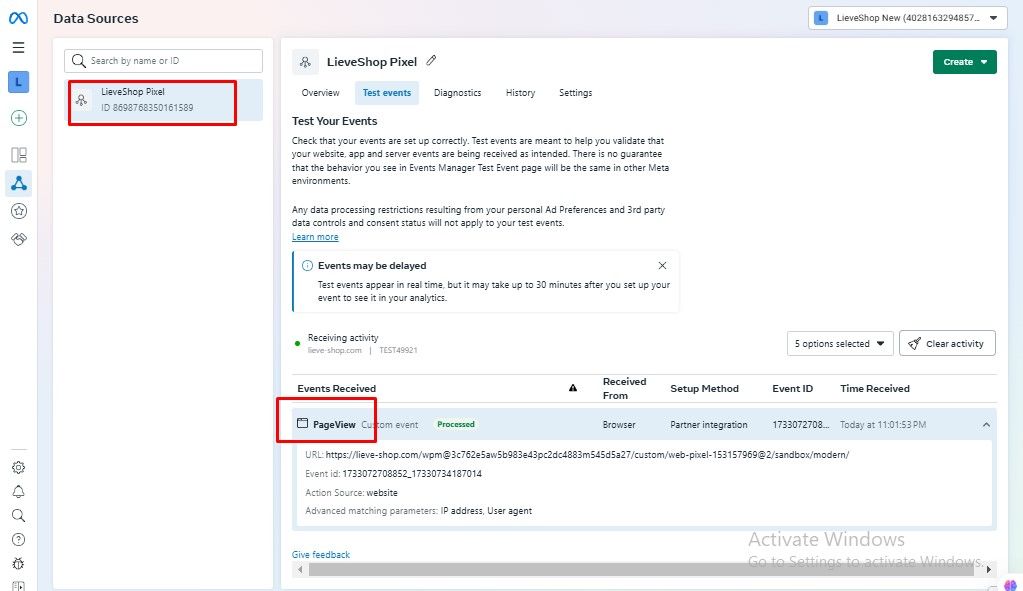
Task: Click the green plus Connect Data Sources icon
Action: [19, 118]
